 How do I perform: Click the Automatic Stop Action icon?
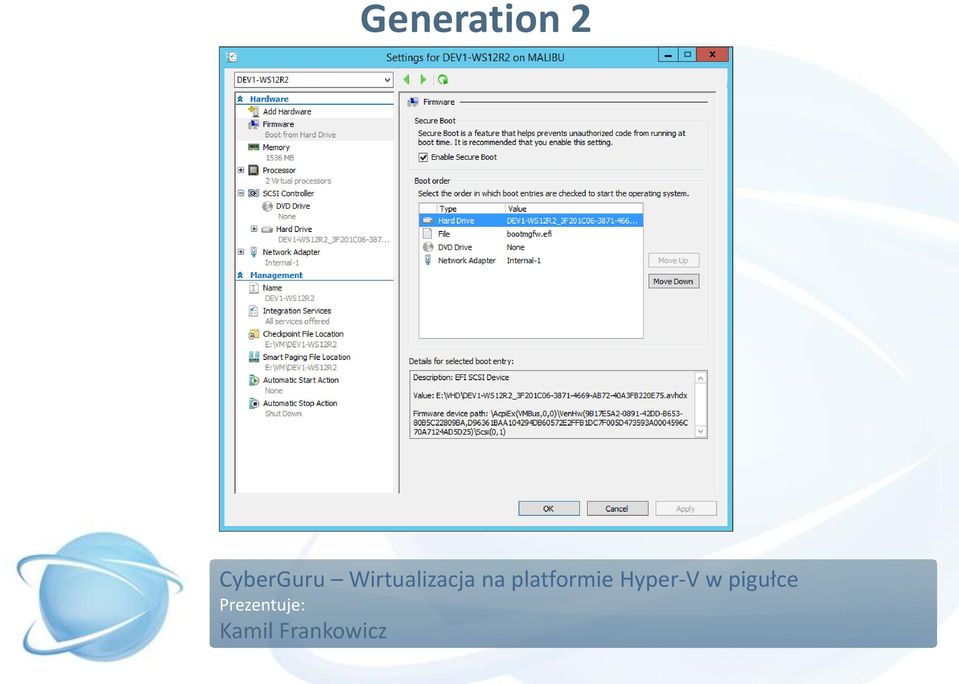tap(254, 403)
